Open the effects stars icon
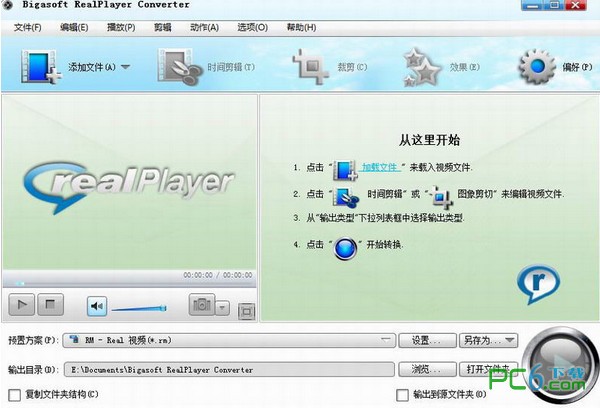Screen dimensions: 600x408 click(x=422, y=67)
